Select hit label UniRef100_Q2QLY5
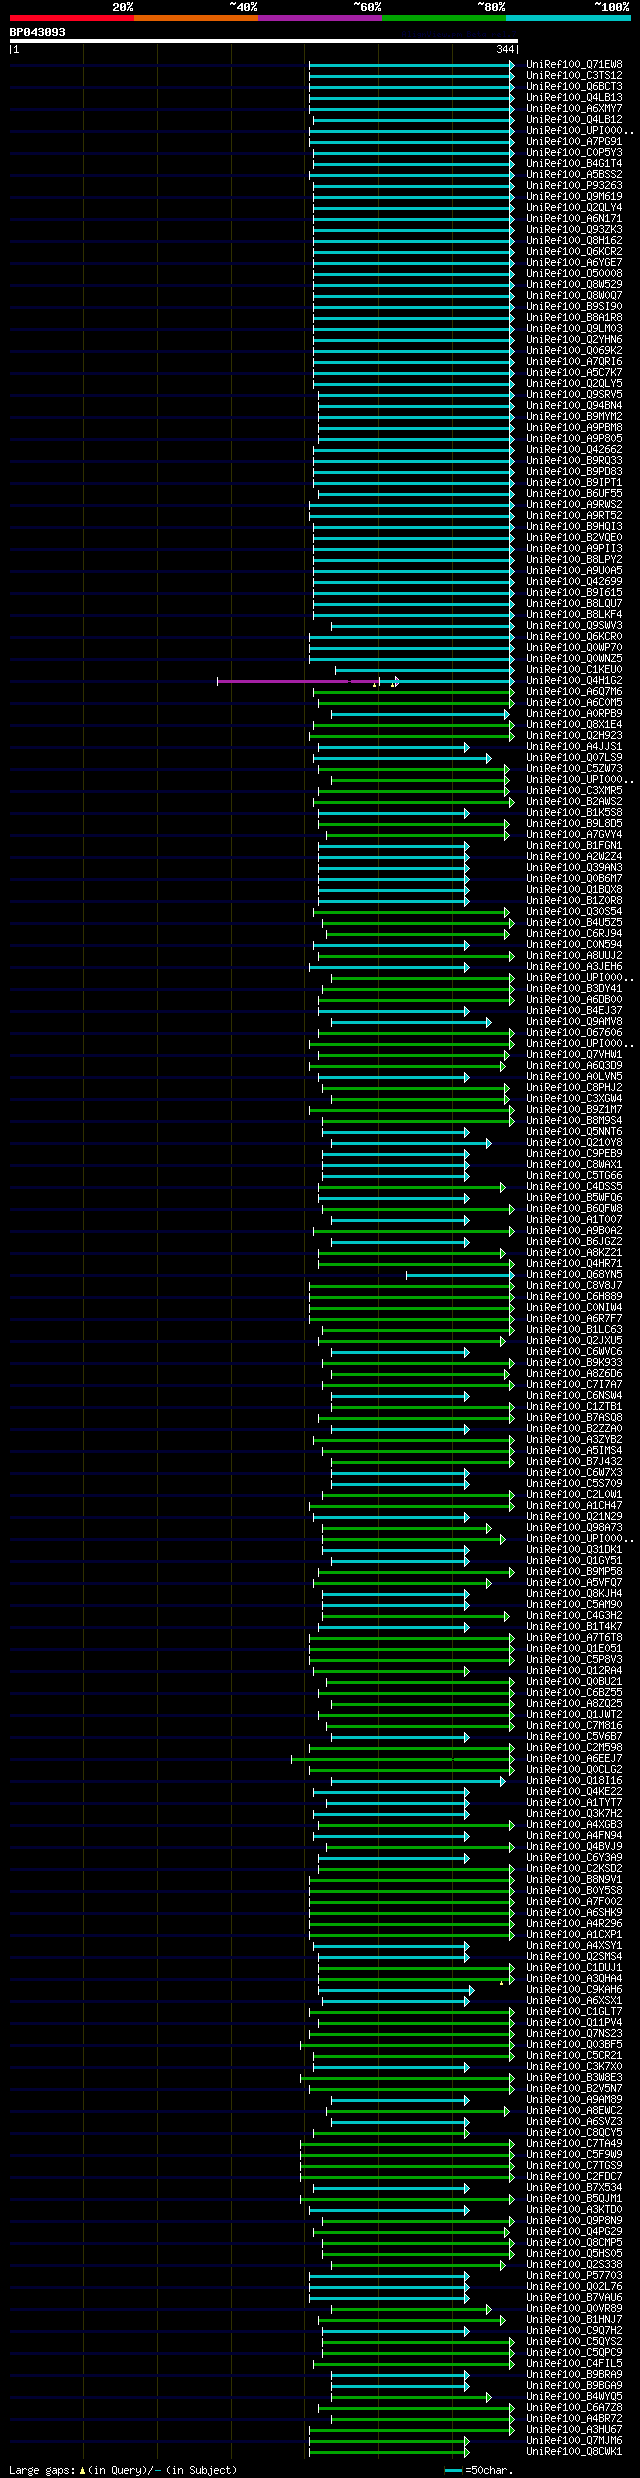Screen dimensions: 640x2478 click(x=574, y=384)
